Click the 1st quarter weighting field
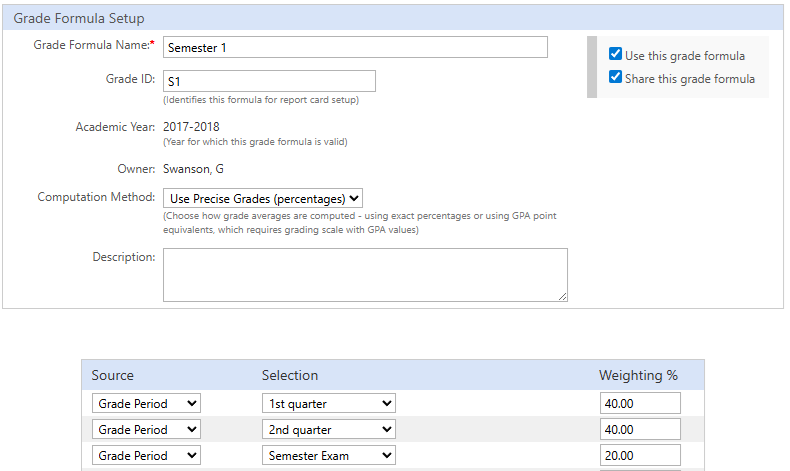Screen dimensions: 790x471 [640, 403]
